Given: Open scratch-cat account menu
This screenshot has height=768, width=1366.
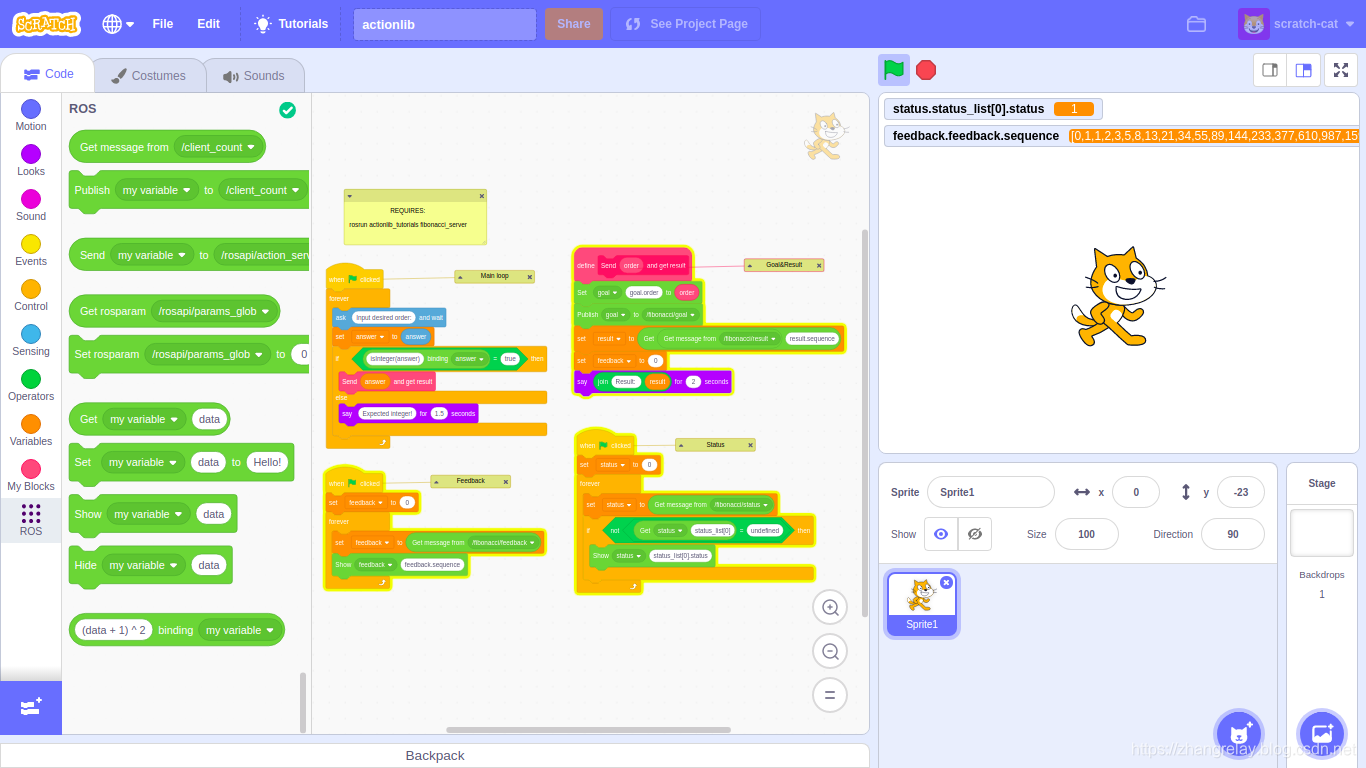Looking at the screenshot, I should [x=1297, y=24].
